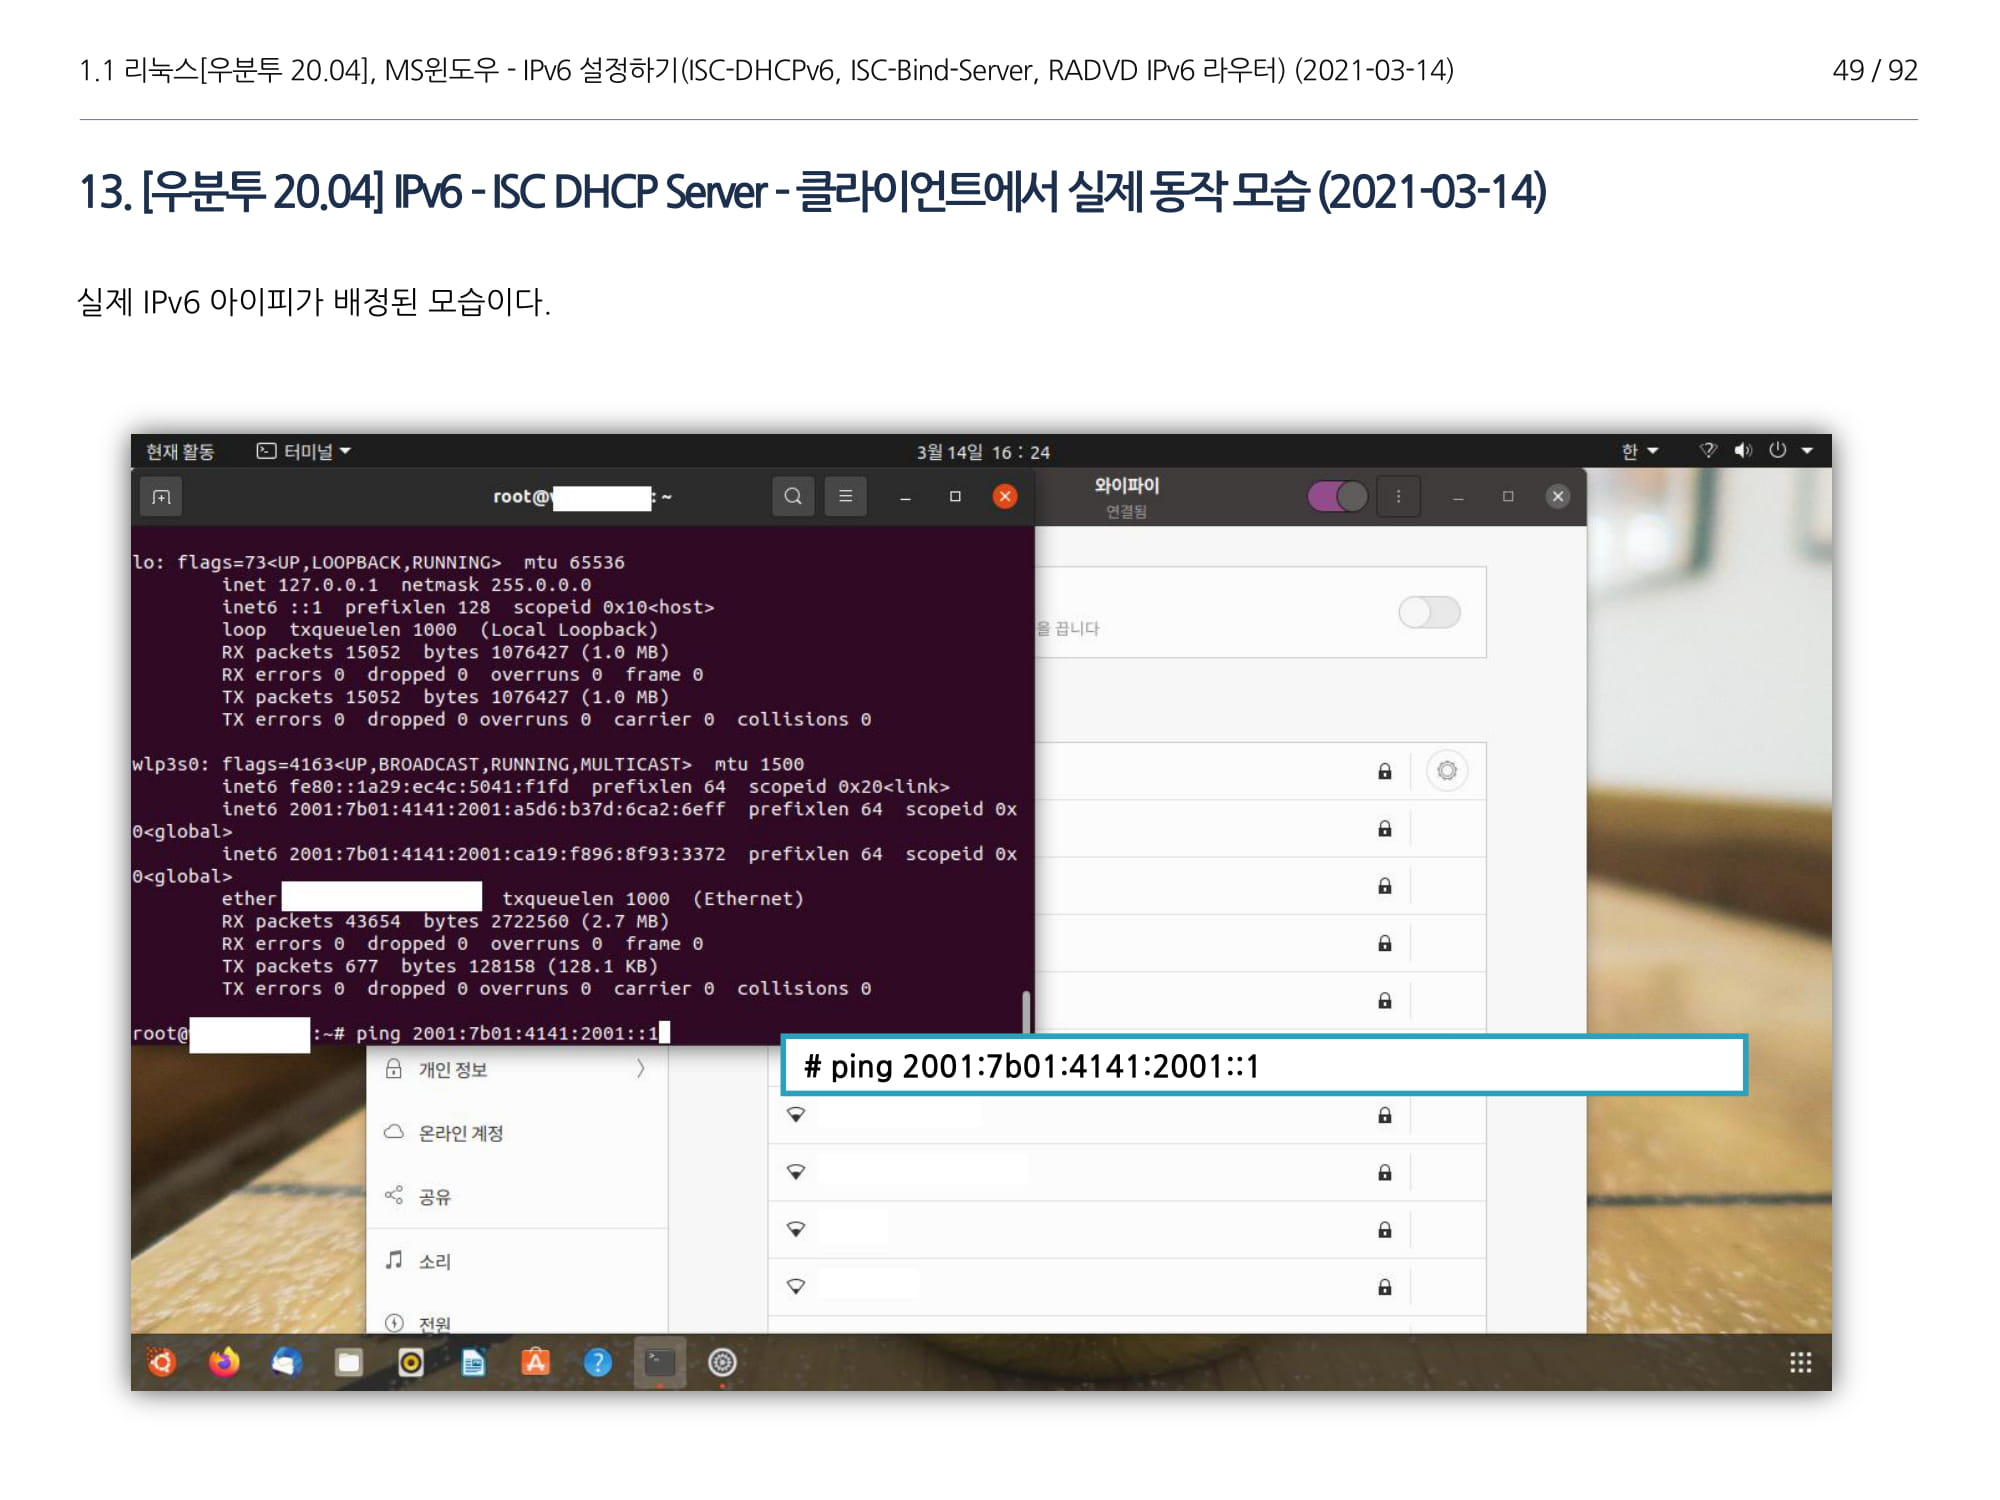Screen dimensions: 2000x1500
Task: Open the terminal hamburger menu
Action: tap(845, 496)
